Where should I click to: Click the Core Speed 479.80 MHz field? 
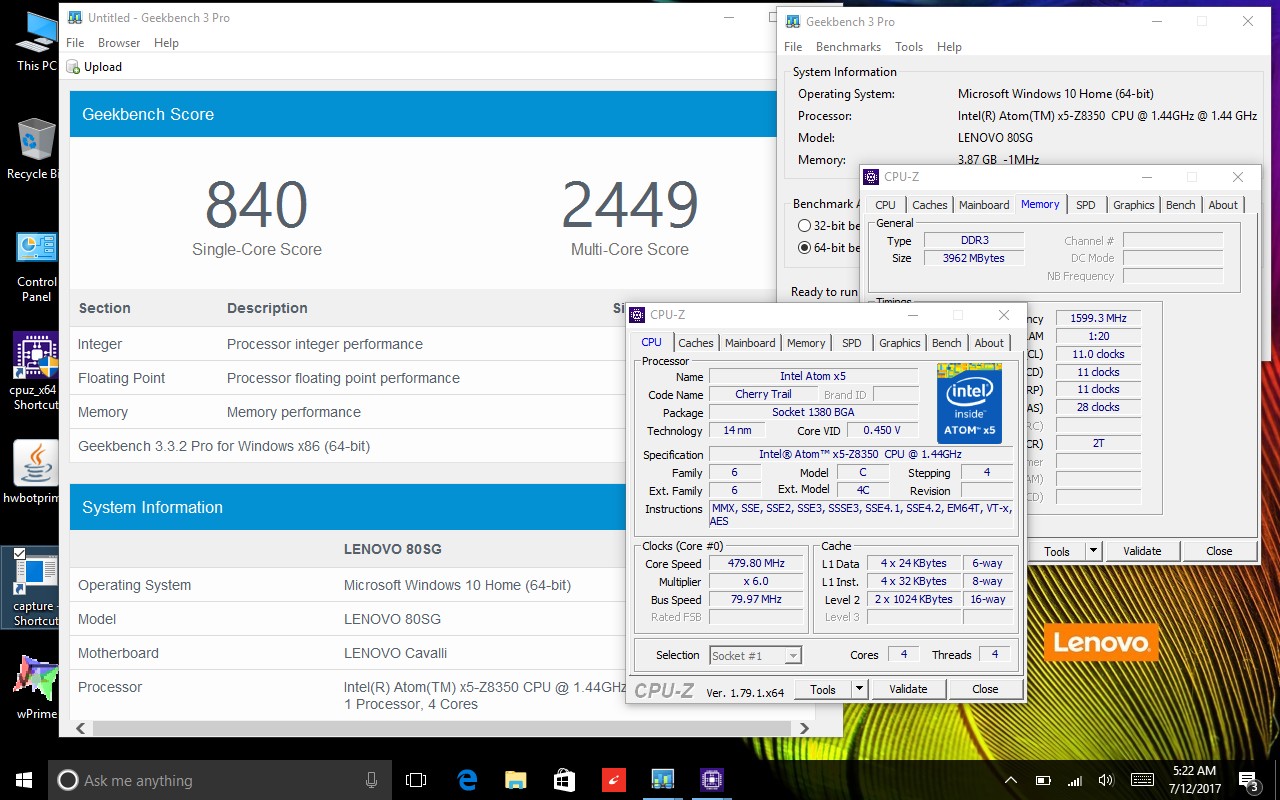point(756,563)
